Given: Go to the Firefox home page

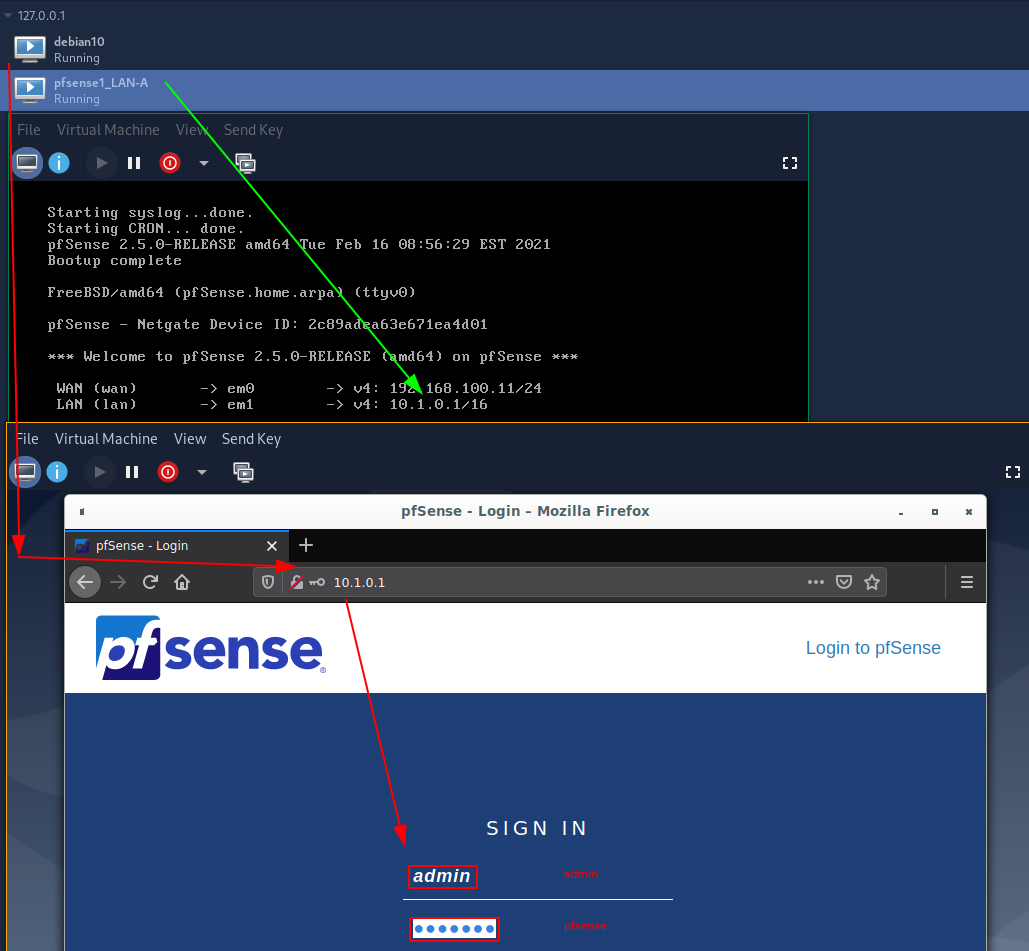Looking at the screenshot, I should [x=182, y=582].
